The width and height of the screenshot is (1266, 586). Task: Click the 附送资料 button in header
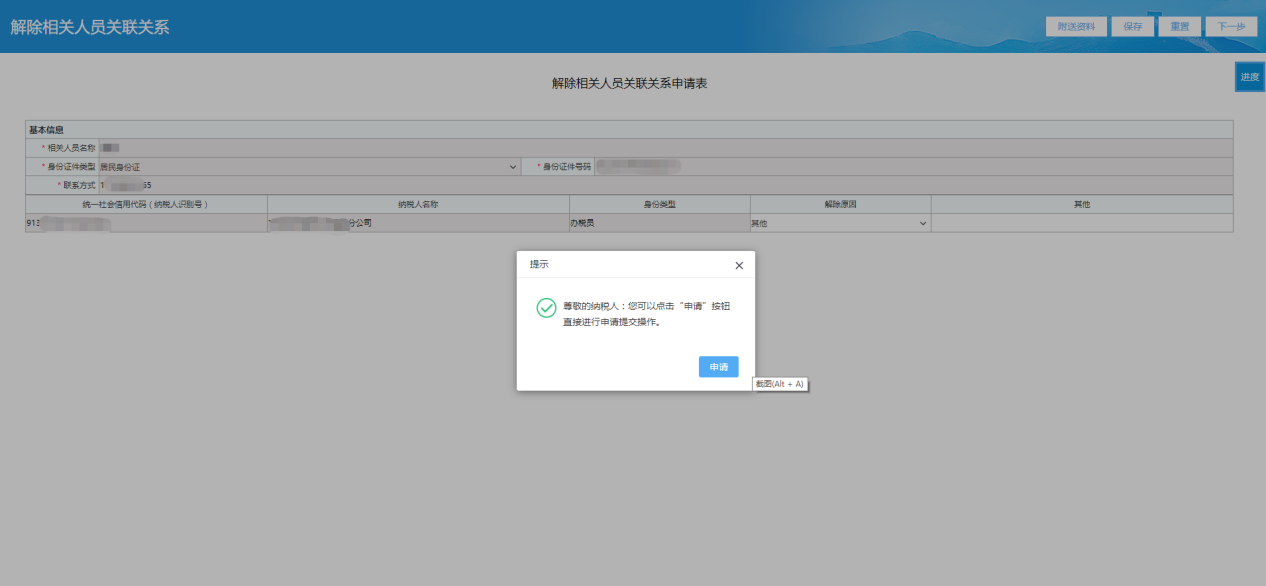pyautogui.click(x=1076, y=27)
